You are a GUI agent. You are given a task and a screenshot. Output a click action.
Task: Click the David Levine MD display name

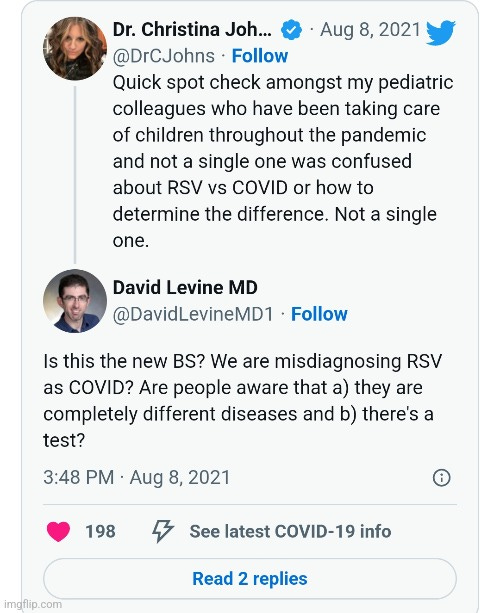(x=185, y=288)
